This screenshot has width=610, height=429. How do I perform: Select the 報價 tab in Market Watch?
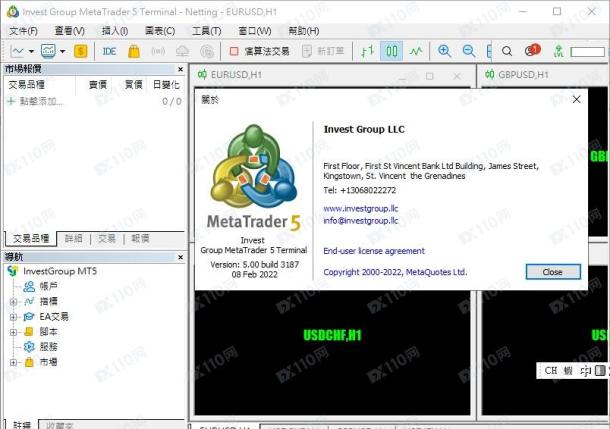pyautogui.click(x=140, y=238)
